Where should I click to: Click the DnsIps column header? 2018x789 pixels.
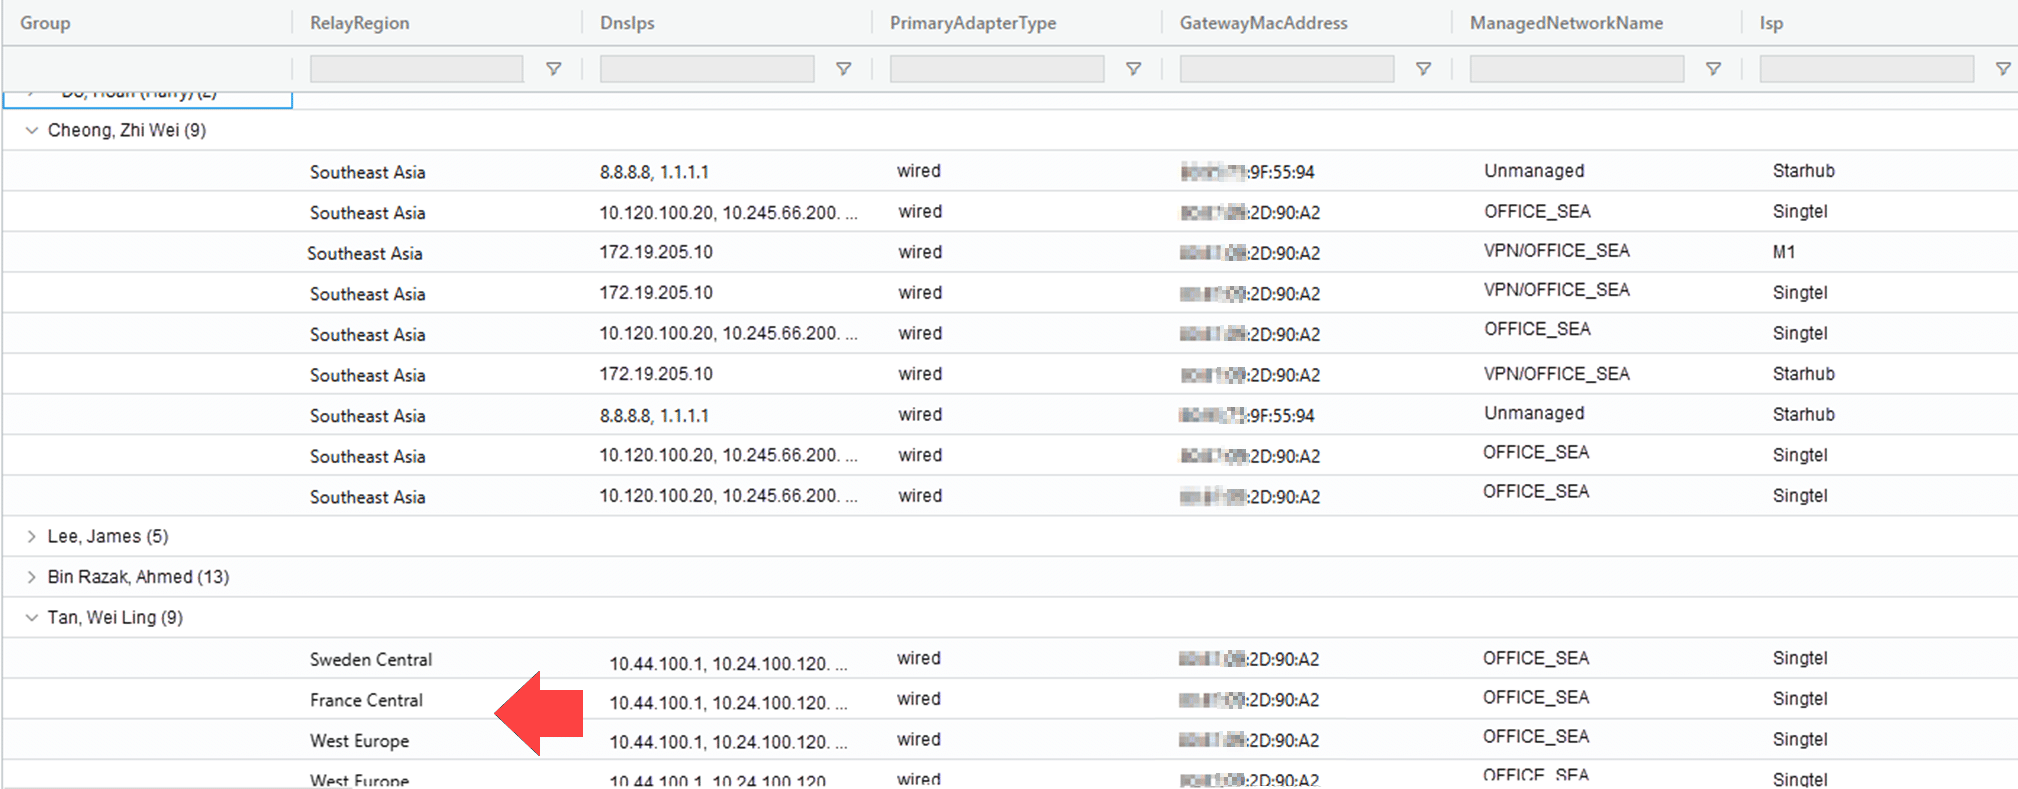[627, 23]
